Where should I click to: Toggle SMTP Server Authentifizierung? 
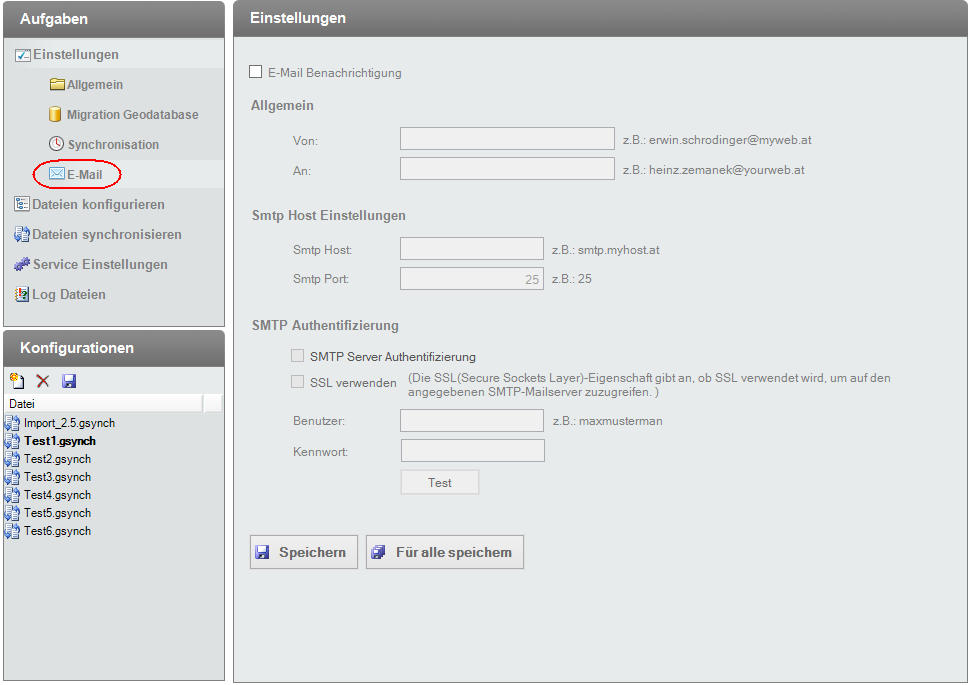[x=297, y=355]
